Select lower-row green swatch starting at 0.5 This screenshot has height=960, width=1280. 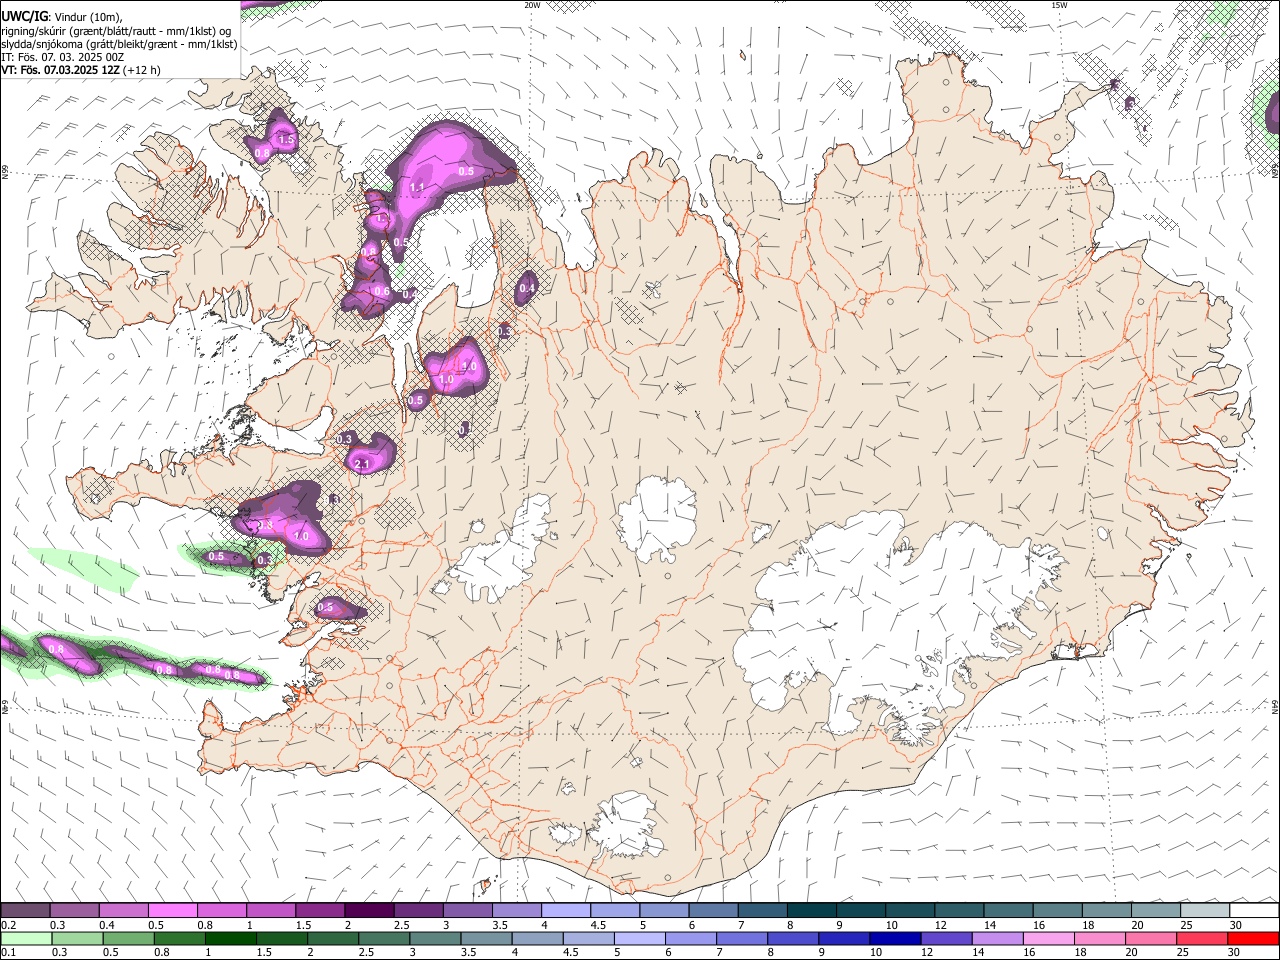[x=129, y=938]
